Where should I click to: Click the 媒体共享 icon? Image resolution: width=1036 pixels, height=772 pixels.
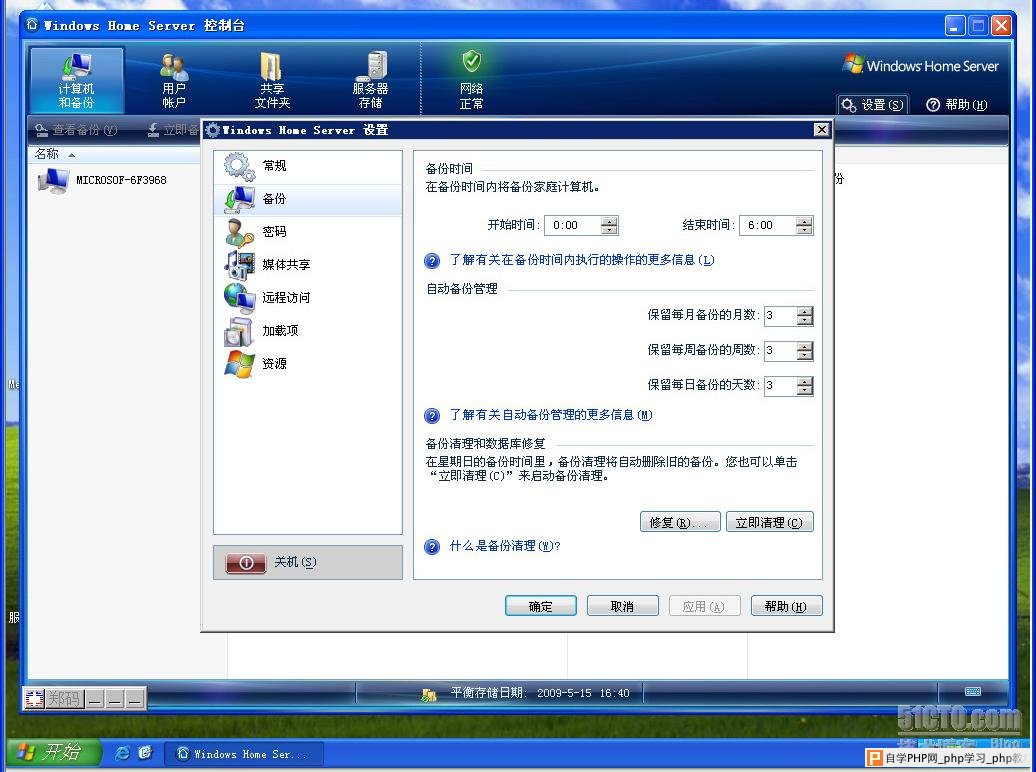tap(239, 265)
